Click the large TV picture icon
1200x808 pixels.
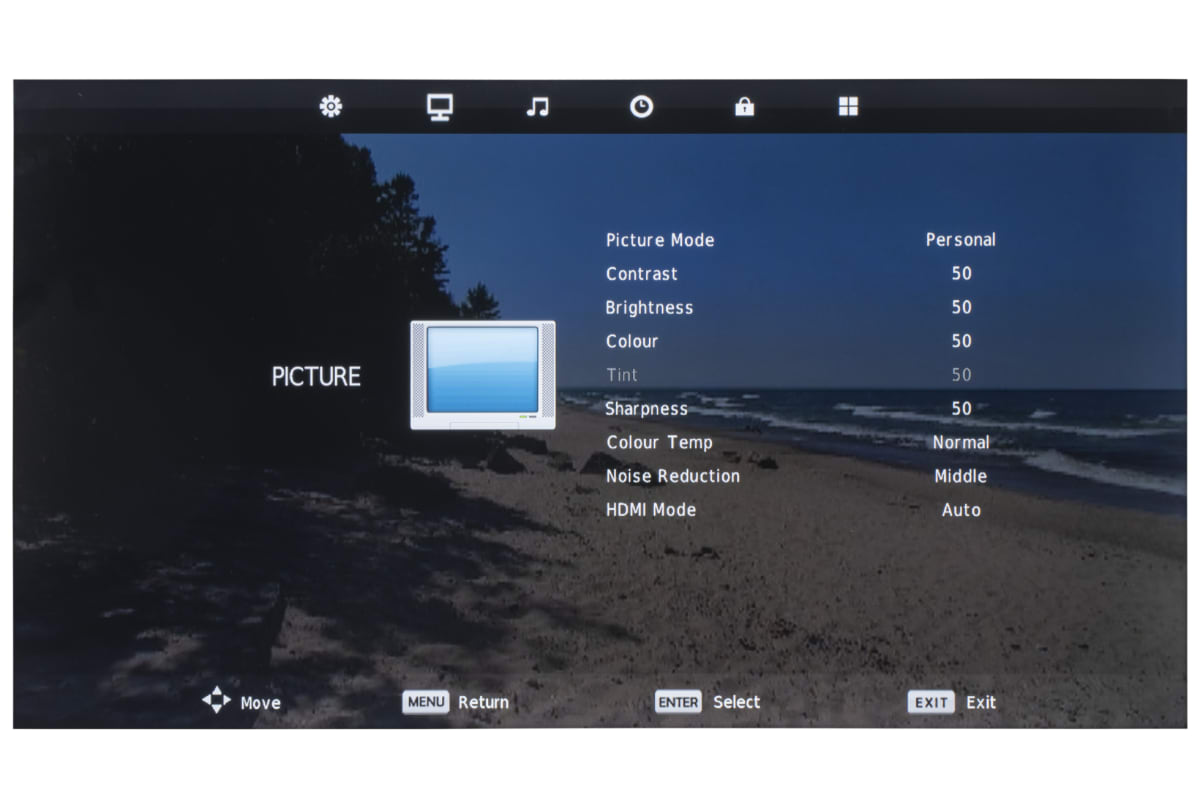point(483,375)
